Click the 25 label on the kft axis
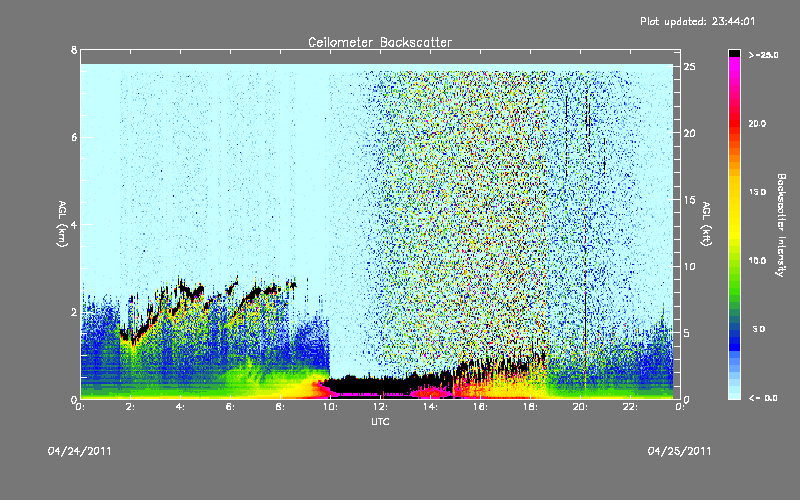This screenshot has height=500, width=800. tap(690, 67)
